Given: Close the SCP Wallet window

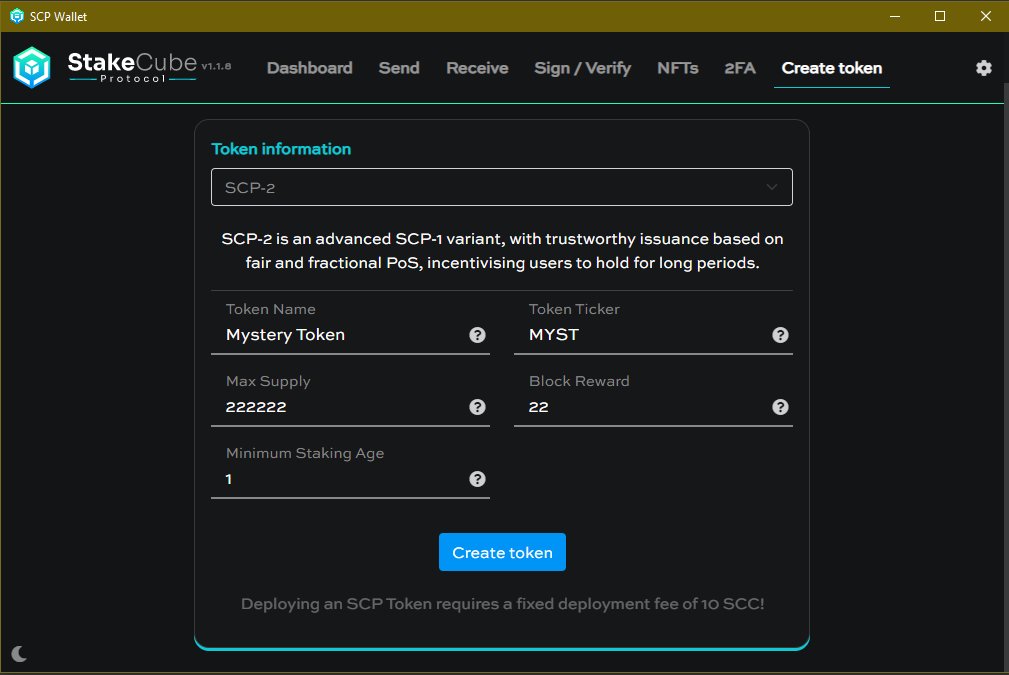Looking at the screenshot, I should coord(985,16).
